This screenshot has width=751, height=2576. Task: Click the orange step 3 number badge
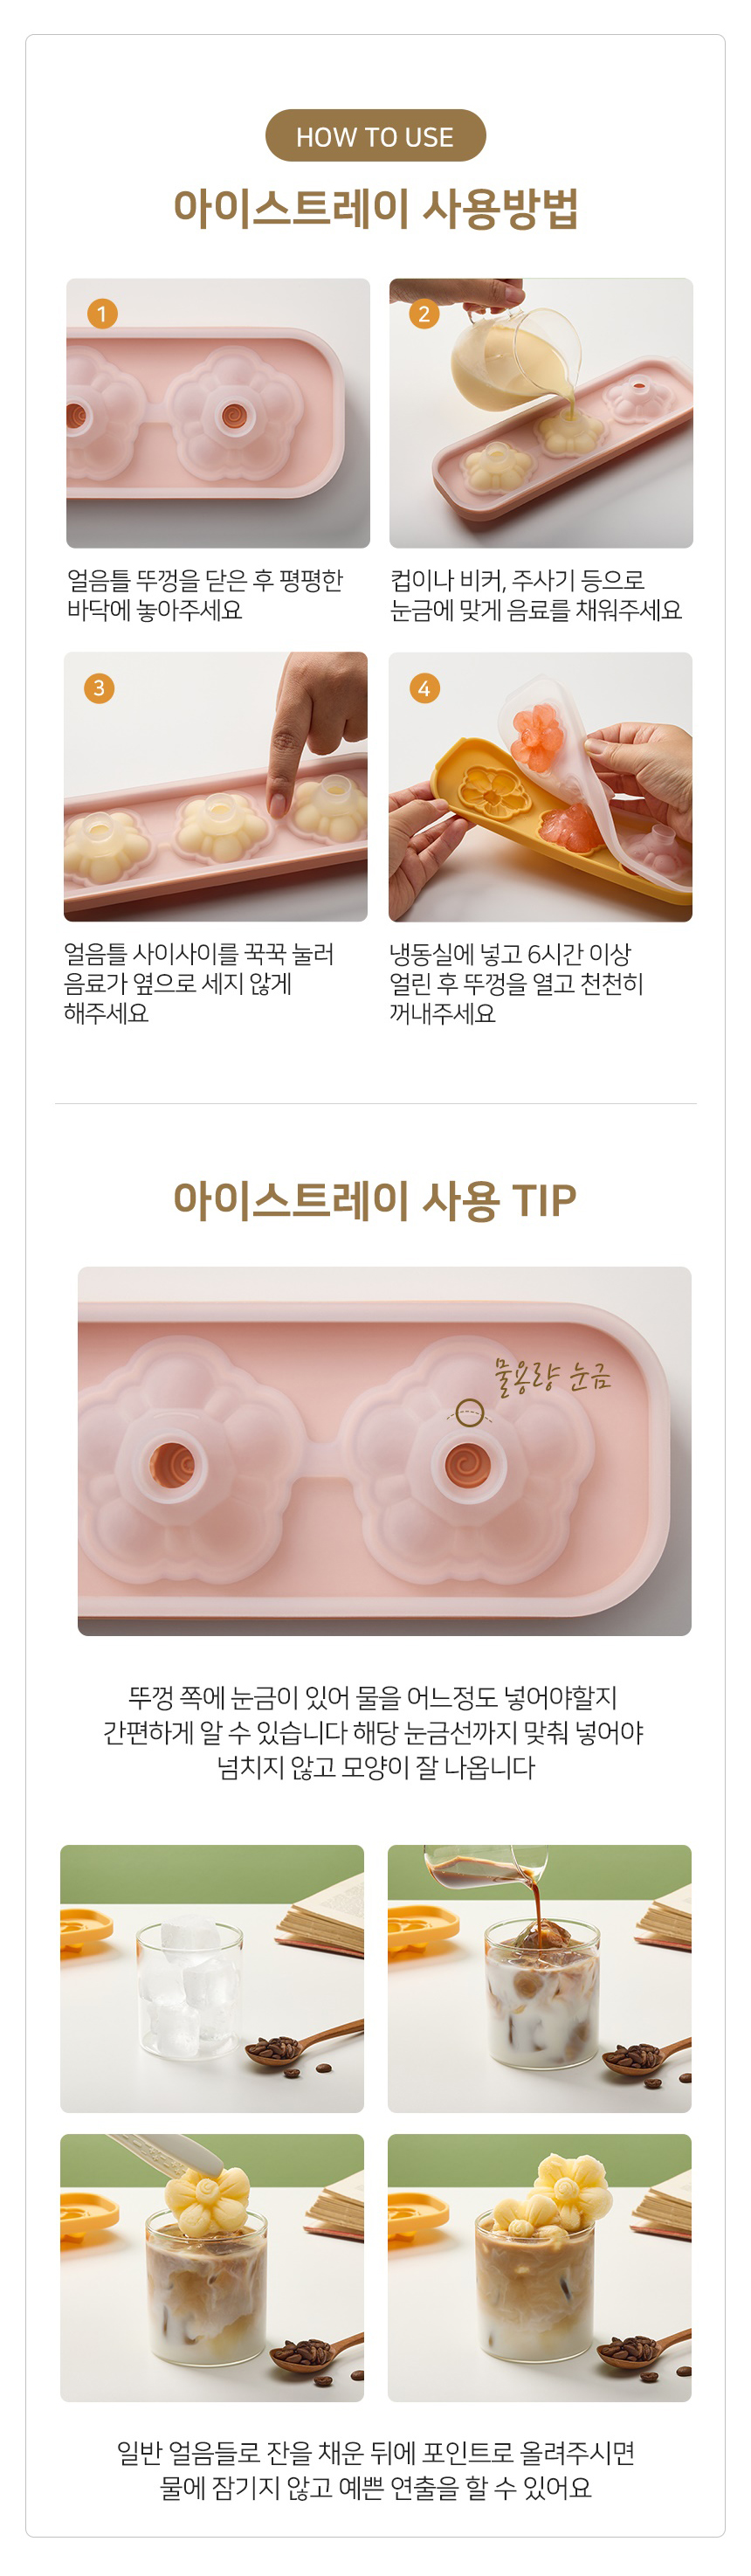pos(99,688)
